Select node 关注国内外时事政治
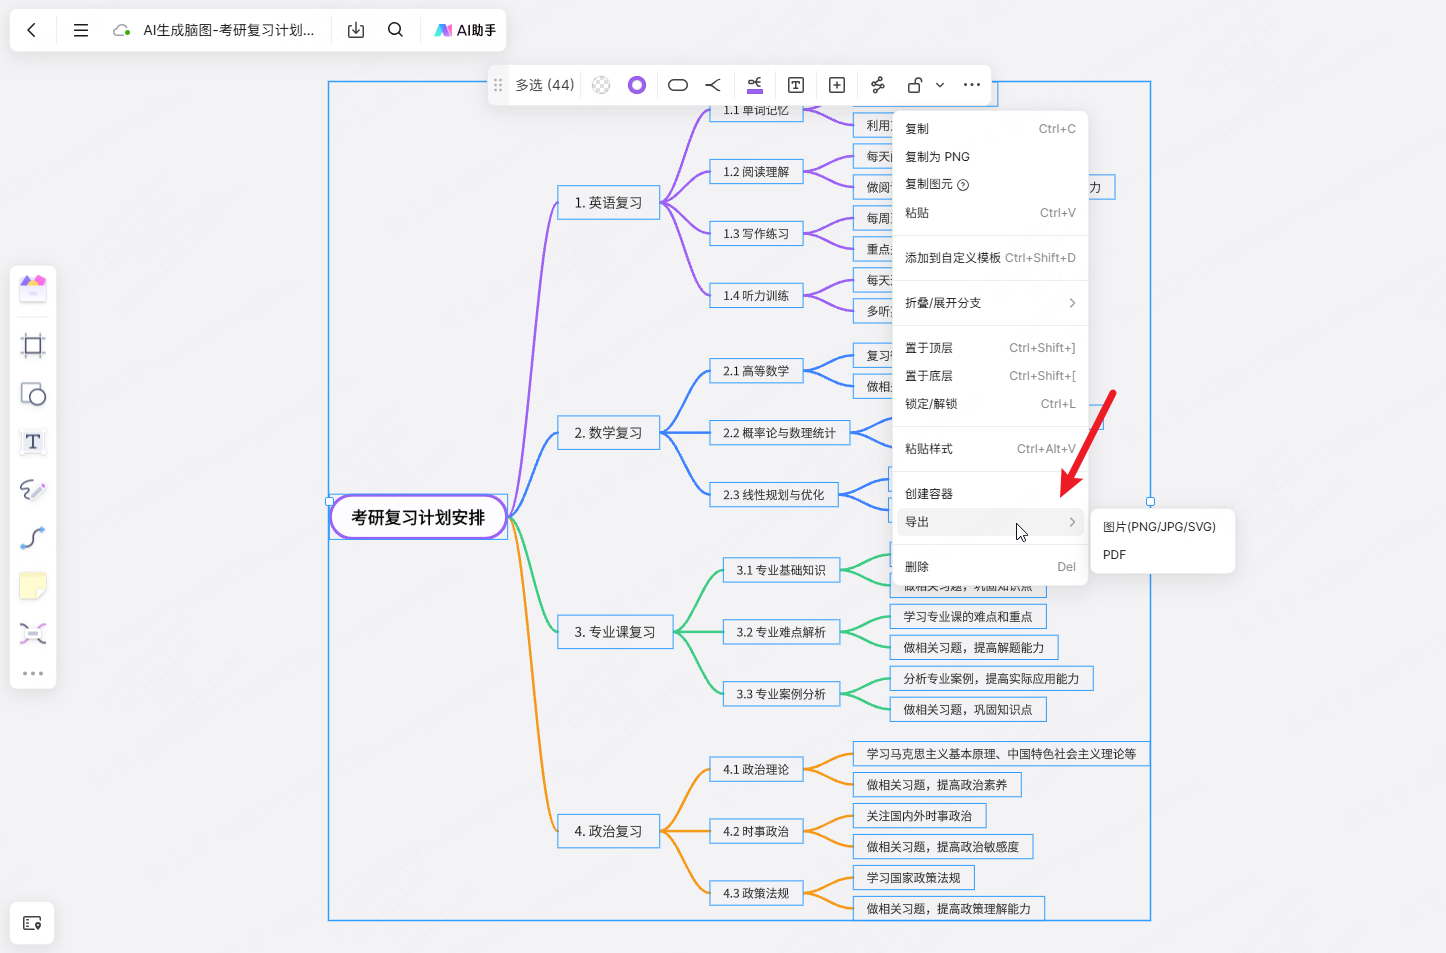 click(919, 816)
